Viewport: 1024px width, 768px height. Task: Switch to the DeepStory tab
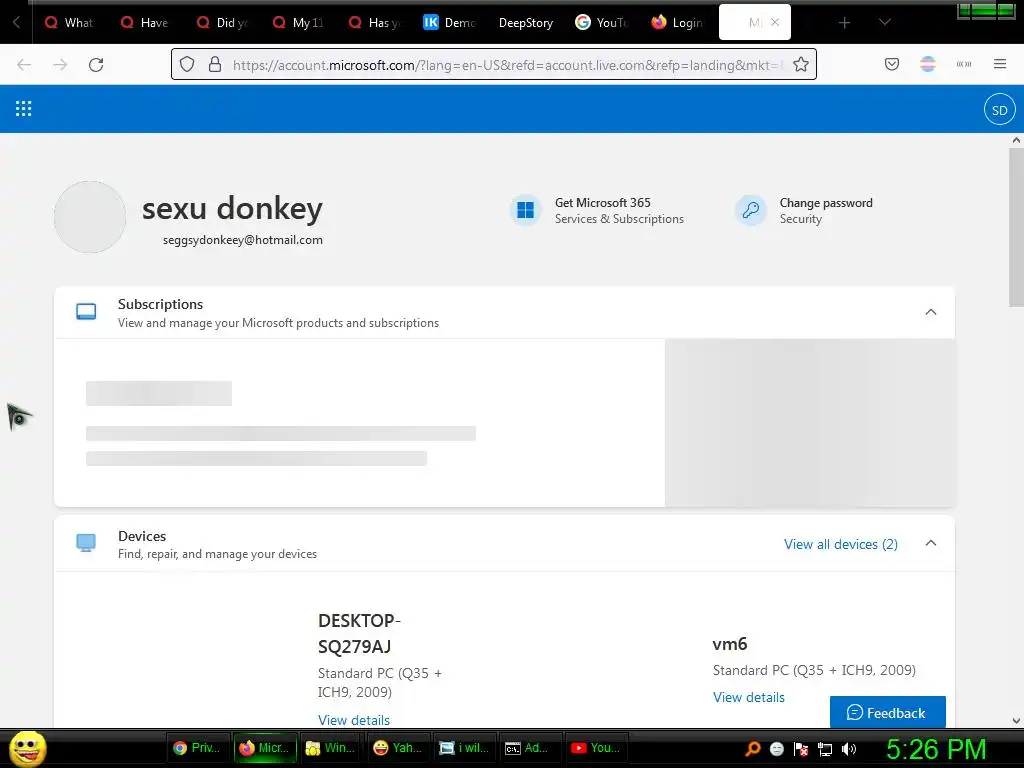click(x=526, y=23)
